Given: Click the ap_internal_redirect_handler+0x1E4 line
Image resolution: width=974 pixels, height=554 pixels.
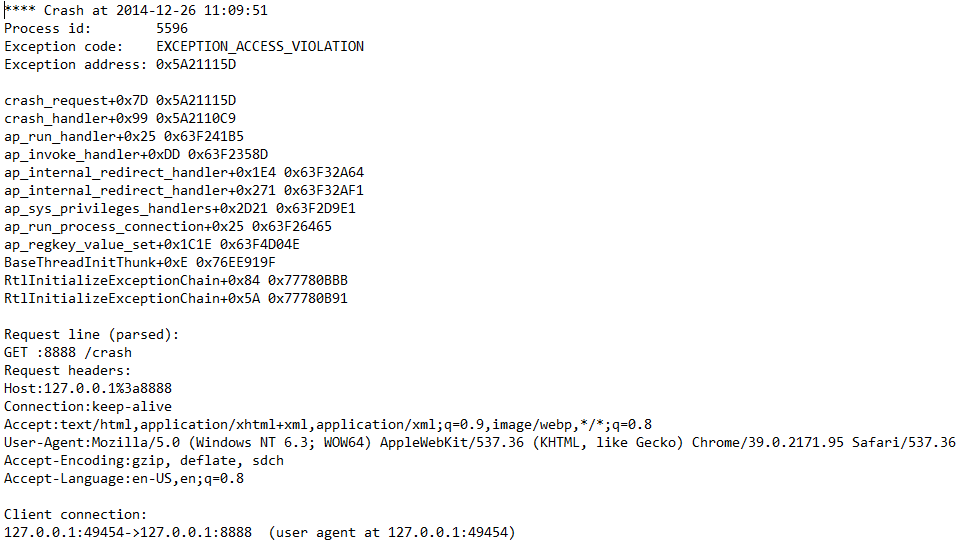Looking at the screenshot, I should 184,173.
